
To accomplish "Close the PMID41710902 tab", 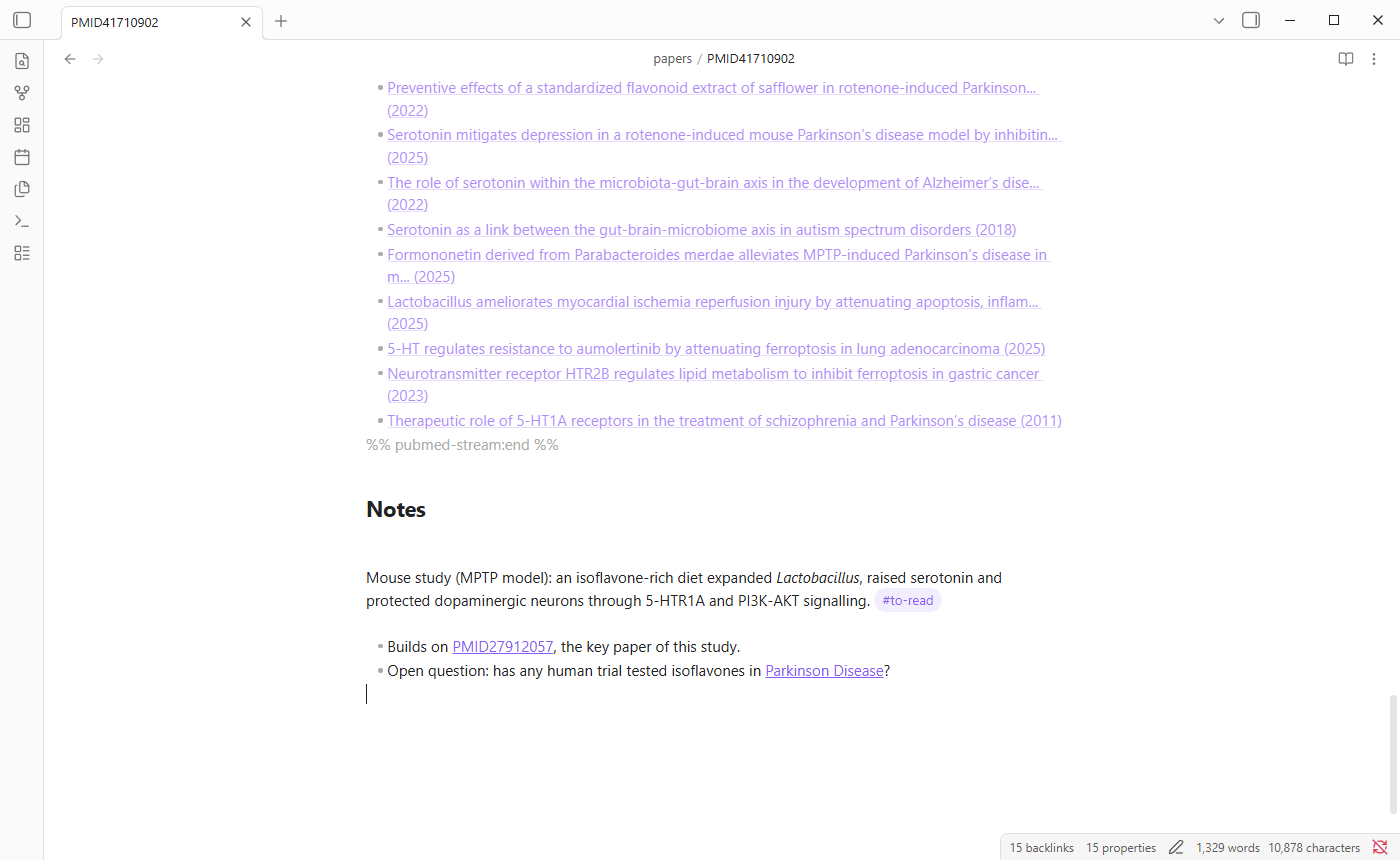I will (x=246, y=22).
